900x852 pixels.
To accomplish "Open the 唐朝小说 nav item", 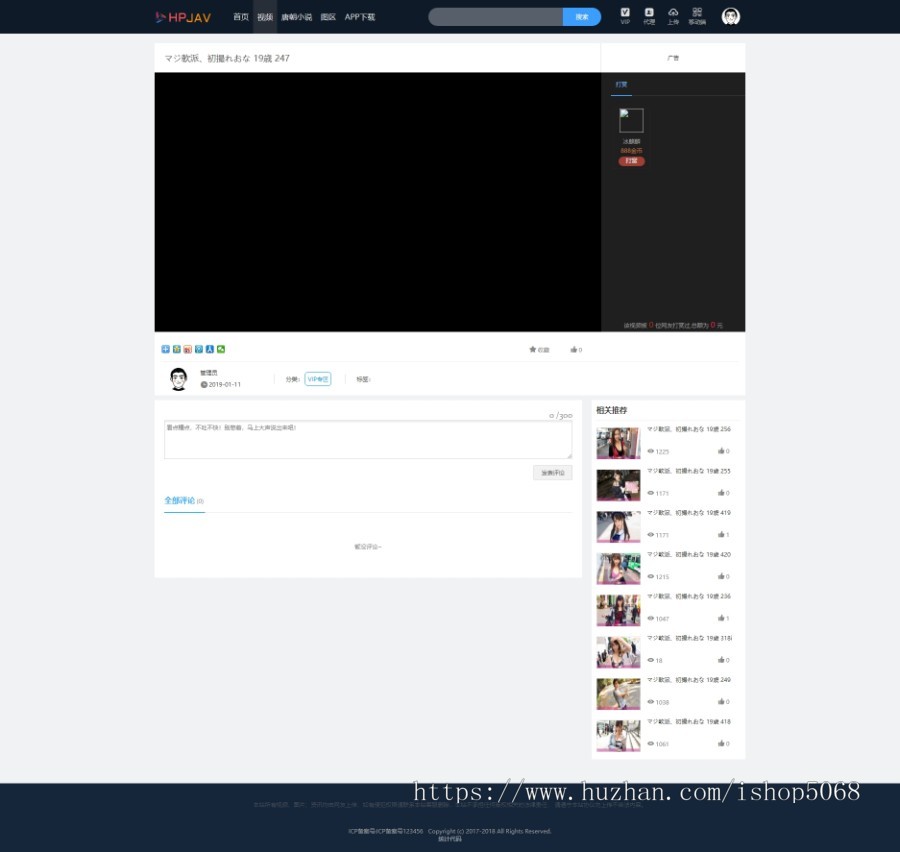I will [x=296, y=17].
